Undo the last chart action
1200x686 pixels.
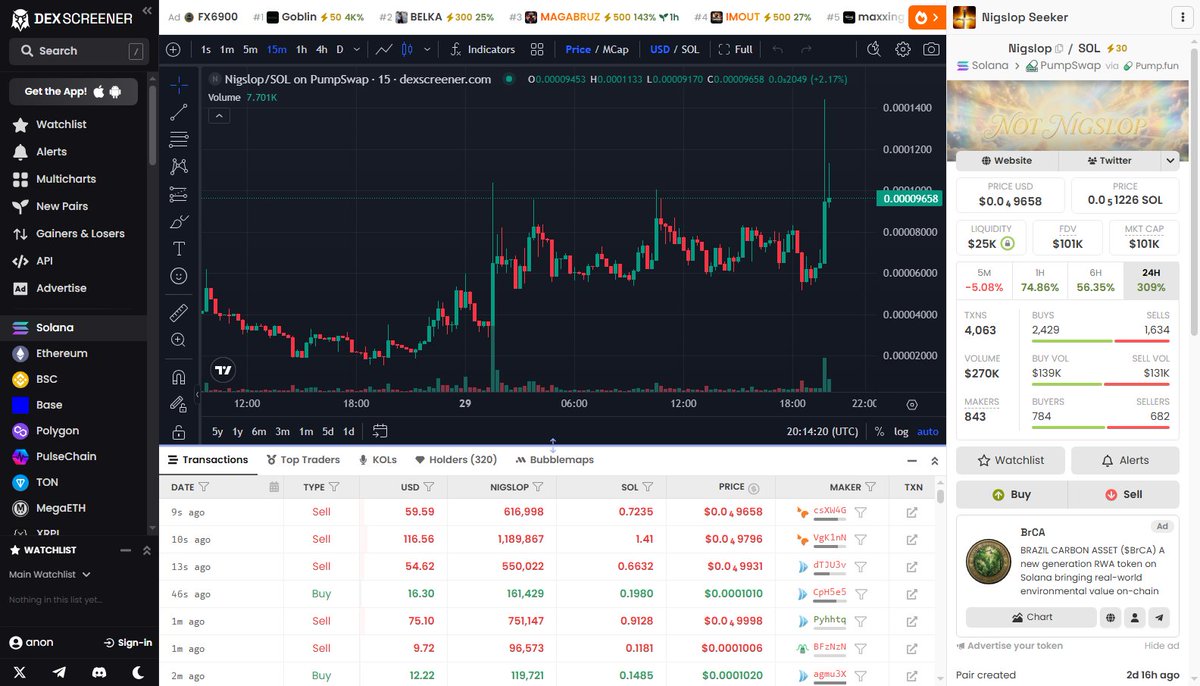click(x=778, y=49)
